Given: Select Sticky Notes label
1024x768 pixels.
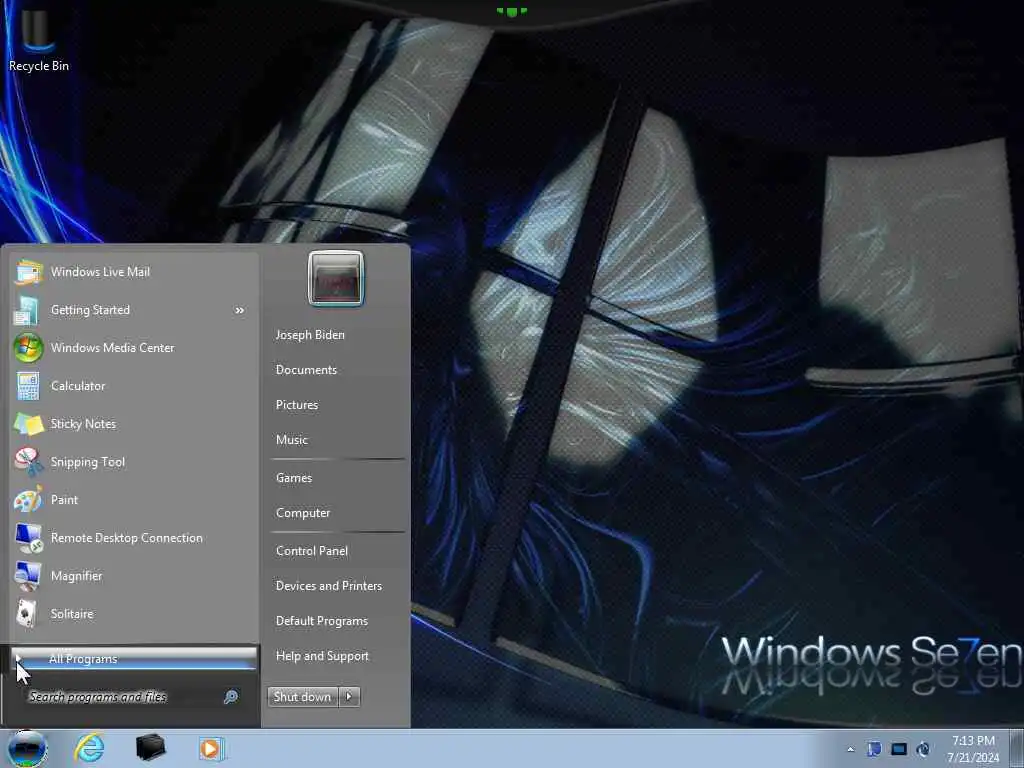Looking at the screenshot, I should (84, 424).
